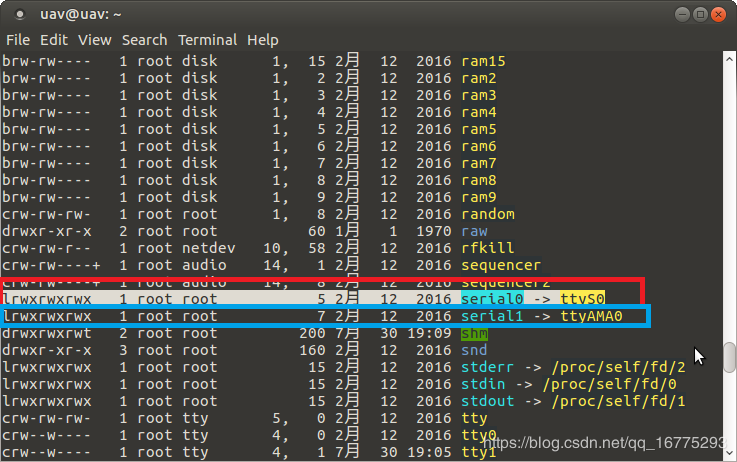This screenshot has width=737, height=462.
Task: Click the ram4 entry
Action: point(478,112)
